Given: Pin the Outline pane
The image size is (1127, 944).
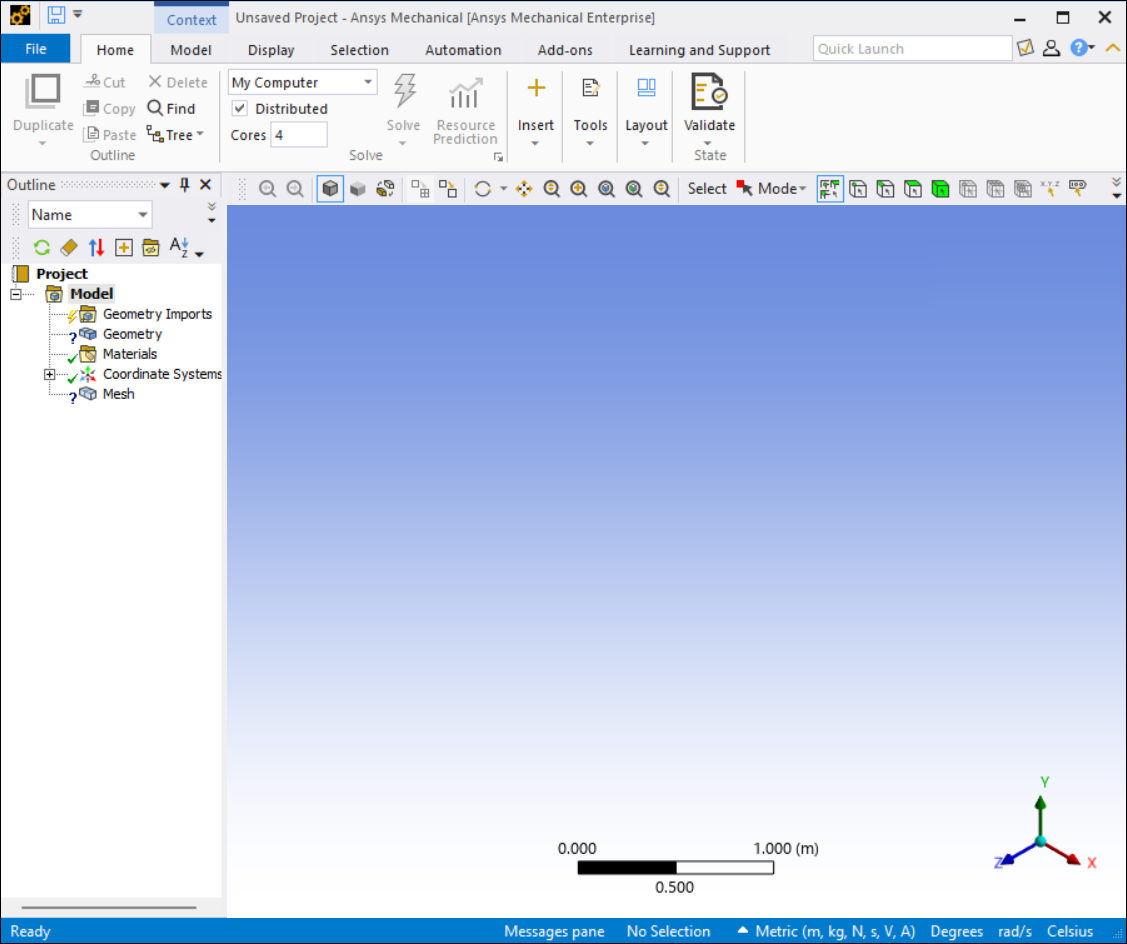Looking at the screenshot, I should point(185,185).
